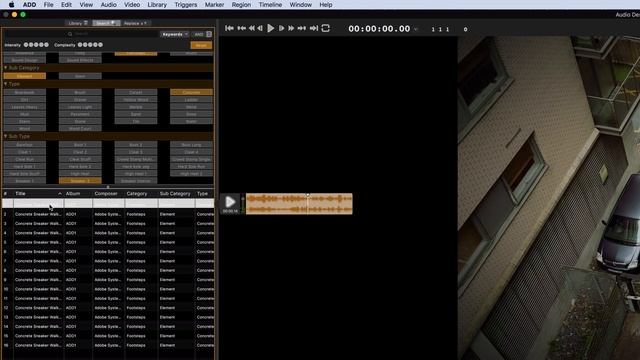The width and height of the screenshot is (640, 360).
Task: Click the Album column header
Action: pyautogui.click(x=78, y=193)
